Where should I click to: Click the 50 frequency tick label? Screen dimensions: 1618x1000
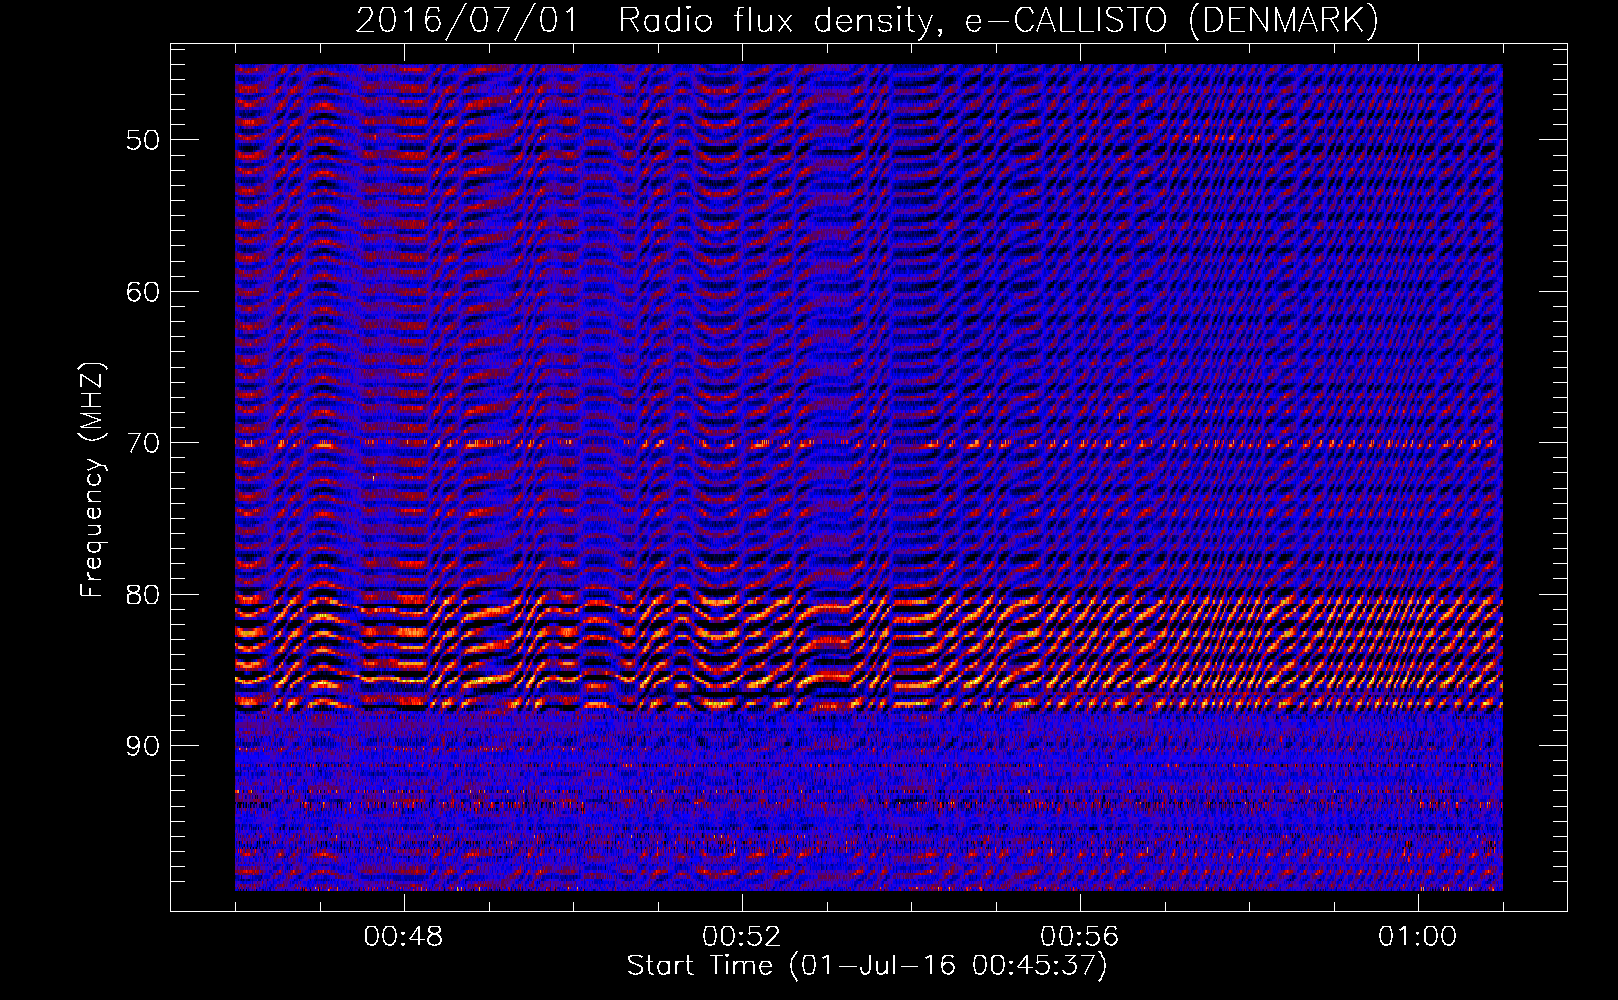(143, 140)
